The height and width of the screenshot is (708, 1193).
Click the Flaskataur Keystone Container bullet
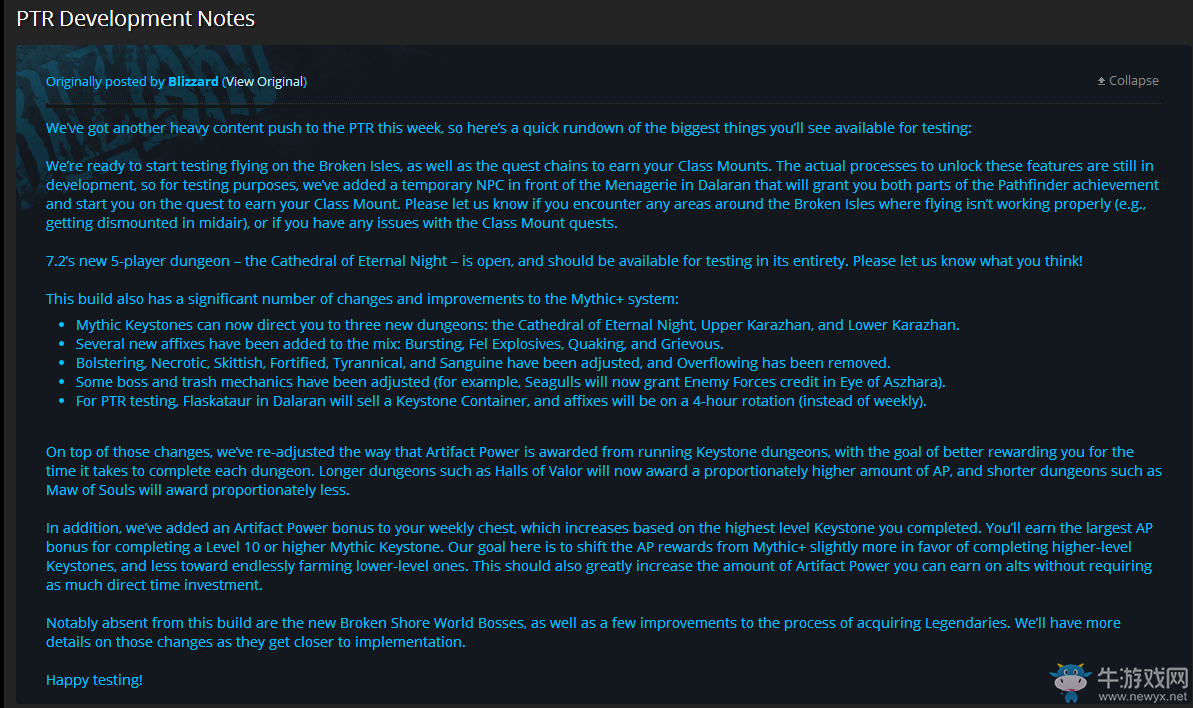(x=501, y=401)
